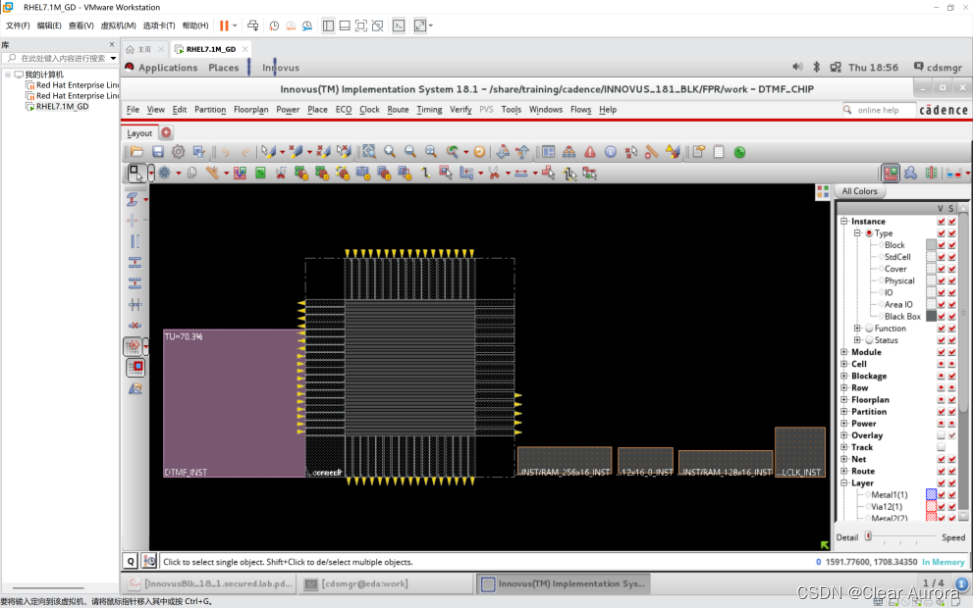Zoom out with the minus magnifier

(x=410, y=152)
